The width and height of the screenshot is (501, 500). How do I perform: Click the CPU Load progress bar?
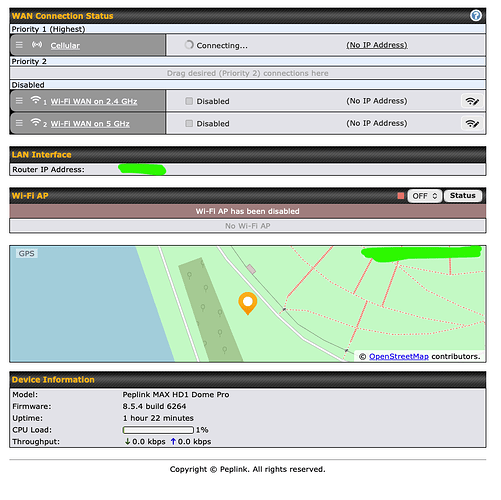(x=158, y=430)
